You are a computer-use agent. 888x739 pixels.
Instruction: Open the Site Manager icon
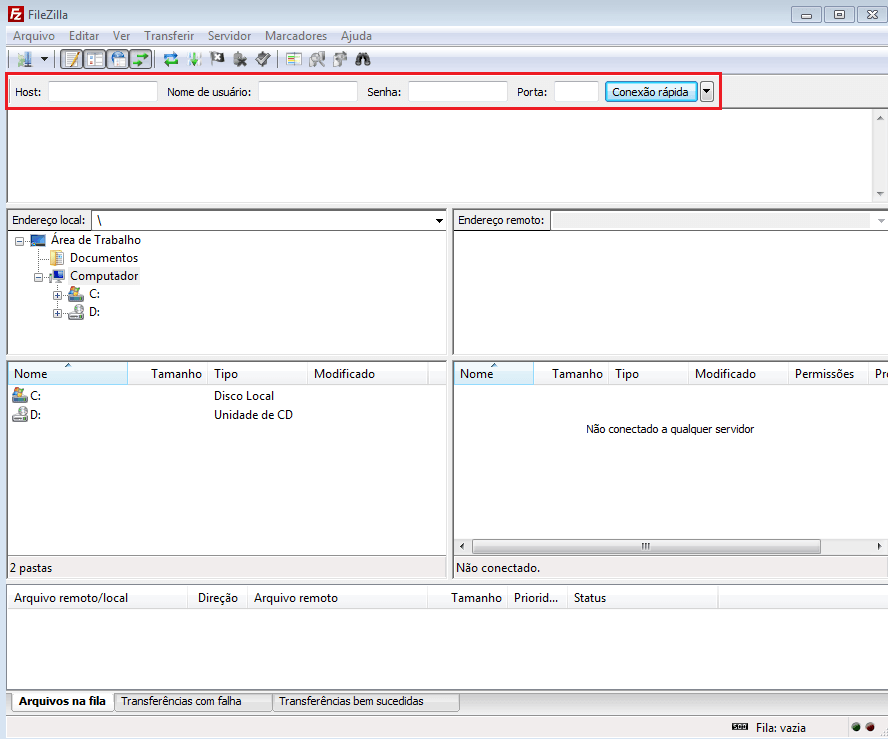pos(23,59)
